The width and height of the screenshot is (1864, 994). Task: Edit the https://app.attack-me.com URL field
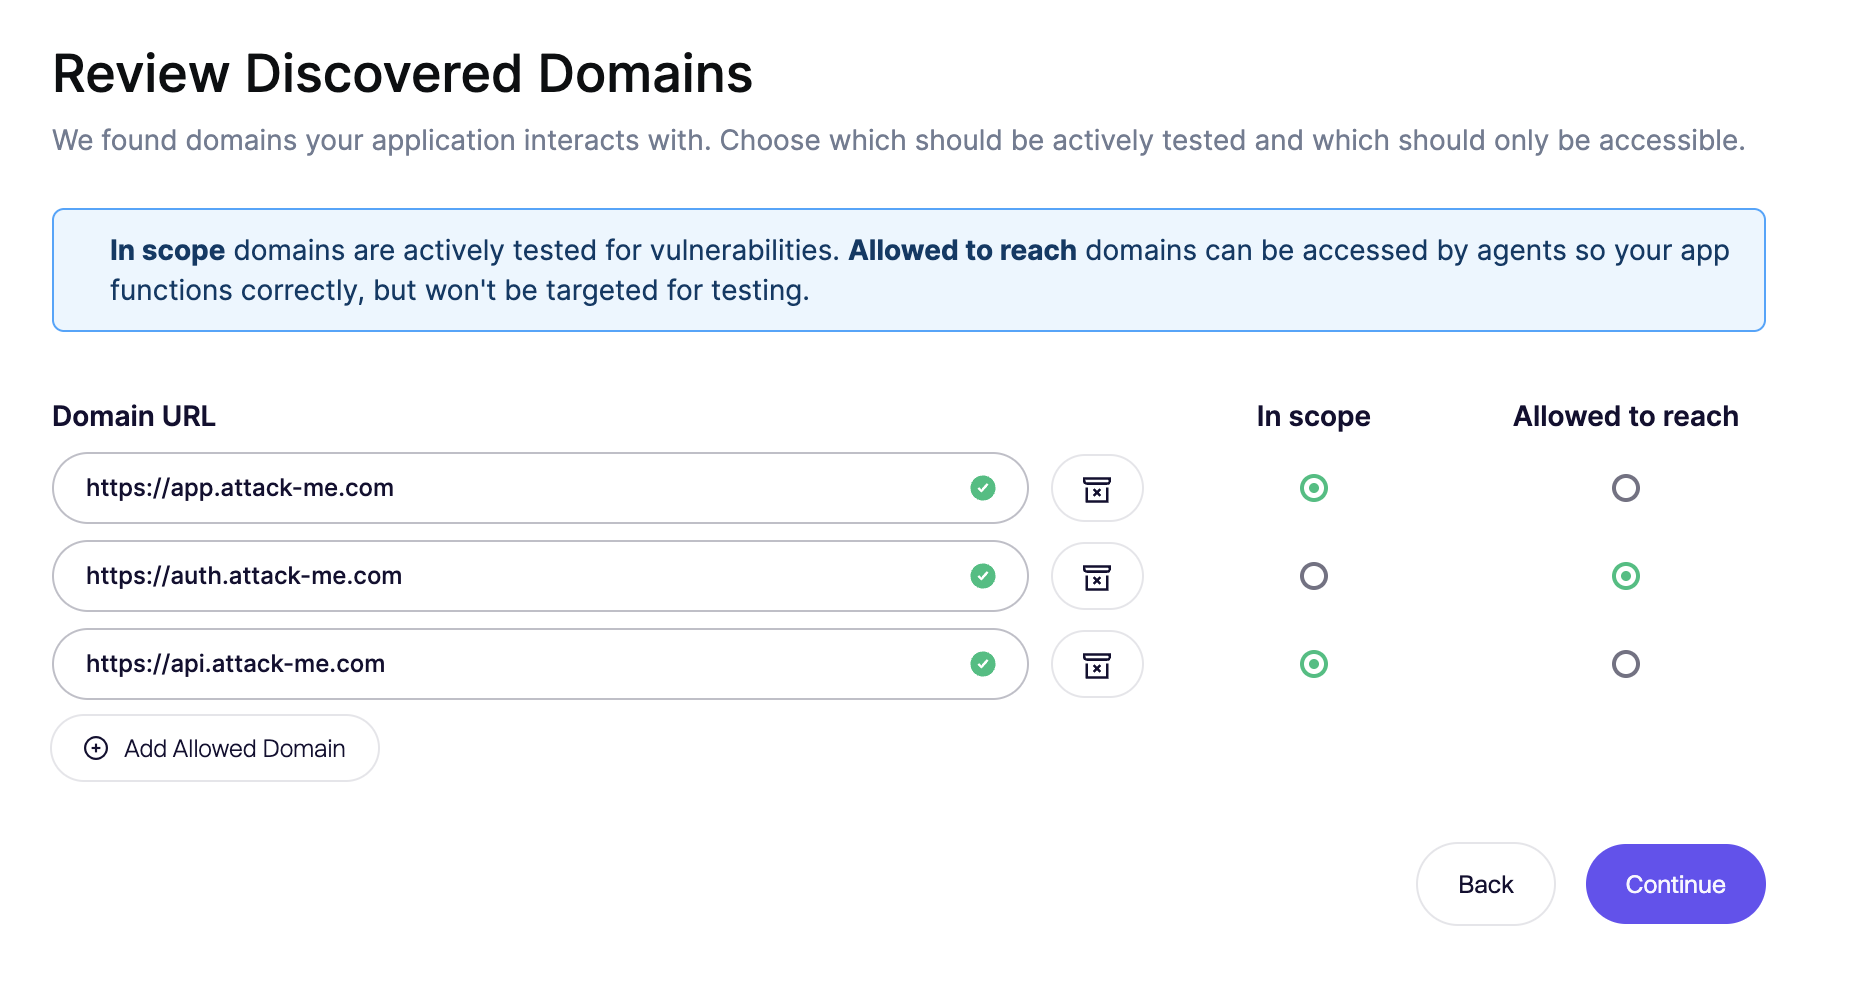click(500, 488)
